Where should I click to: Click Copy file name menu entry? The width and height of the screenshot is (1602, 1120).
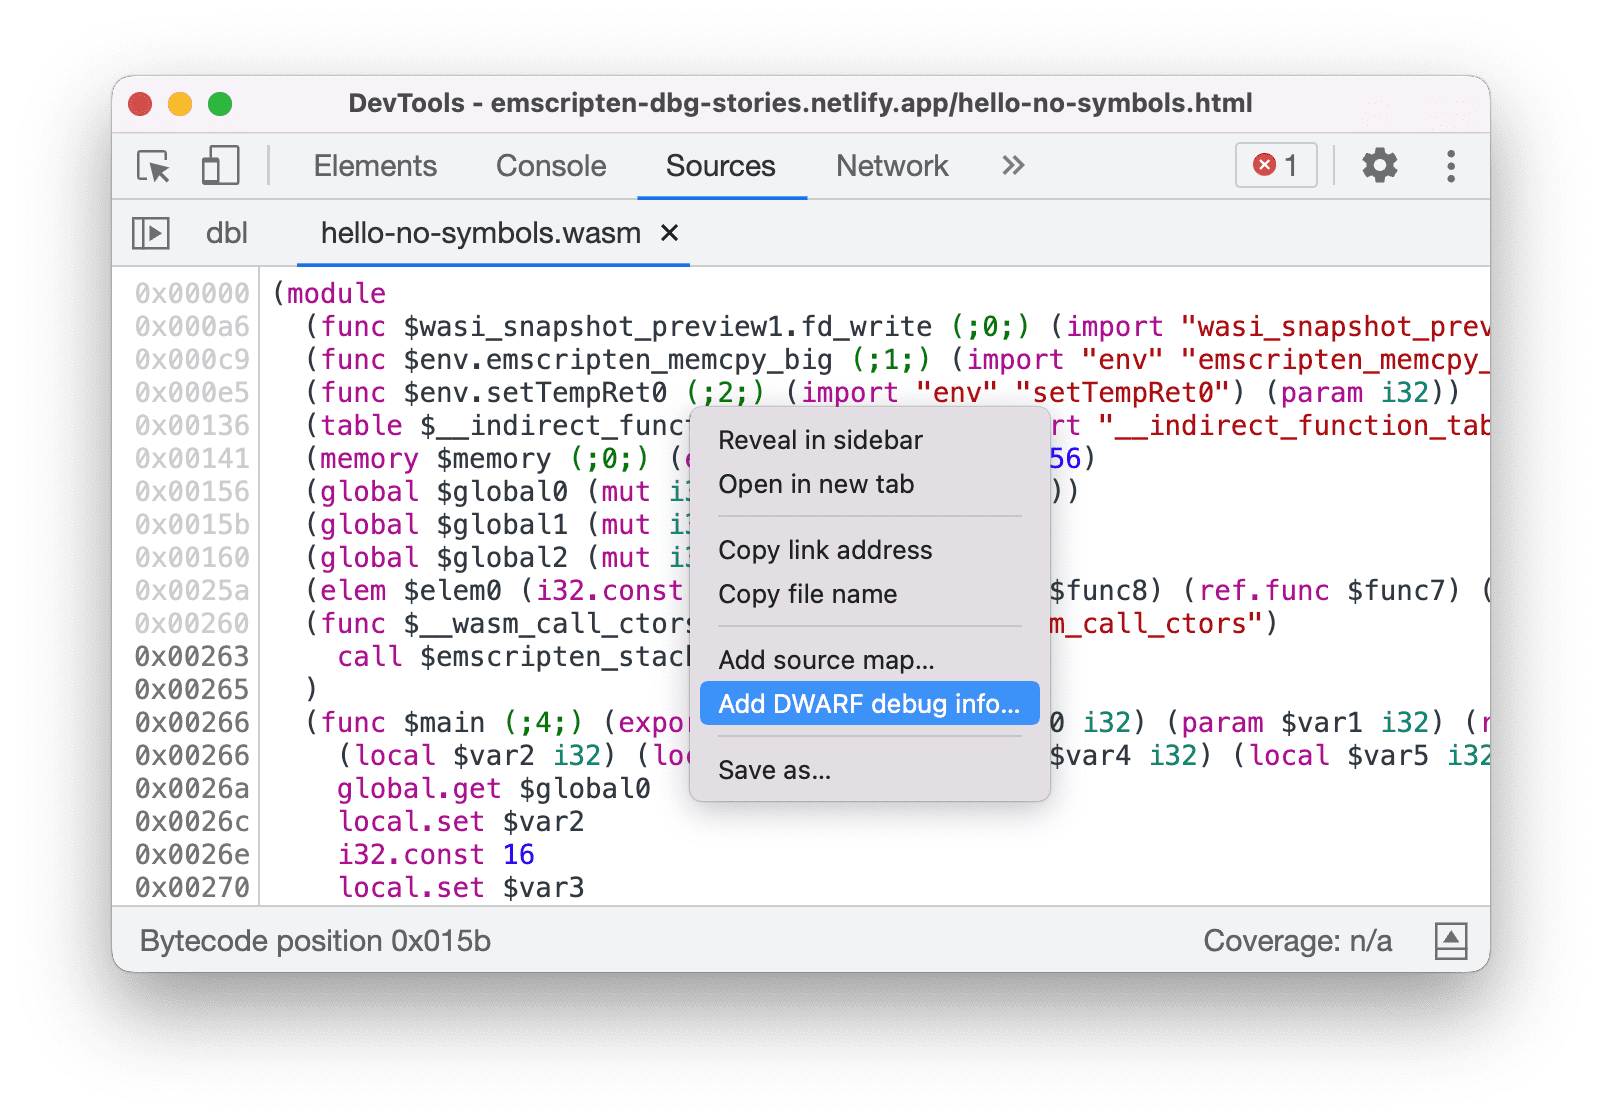pyautogui.click(x=808, y=594)
